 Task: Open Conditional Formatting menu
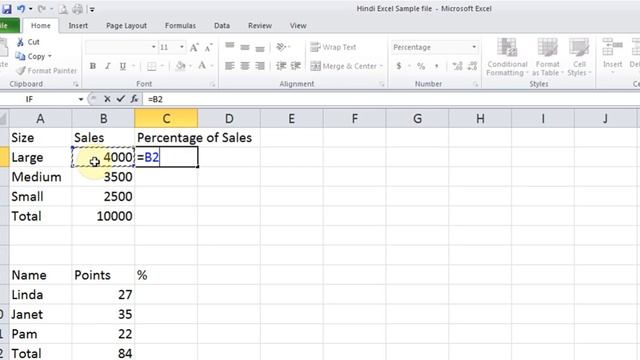507,57
